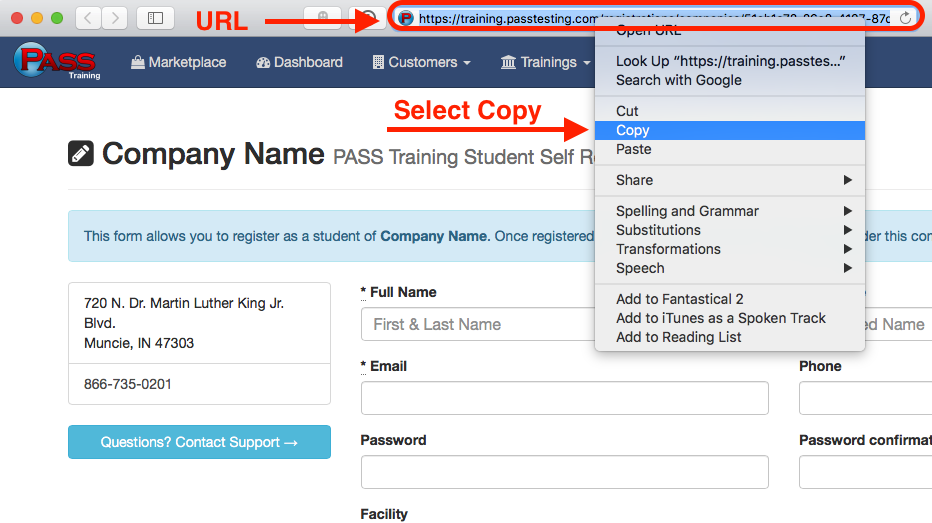This screenshot has height=523, width=932.
Task: Open the Dashboard nav link
Action: click(x=300, y=62)
